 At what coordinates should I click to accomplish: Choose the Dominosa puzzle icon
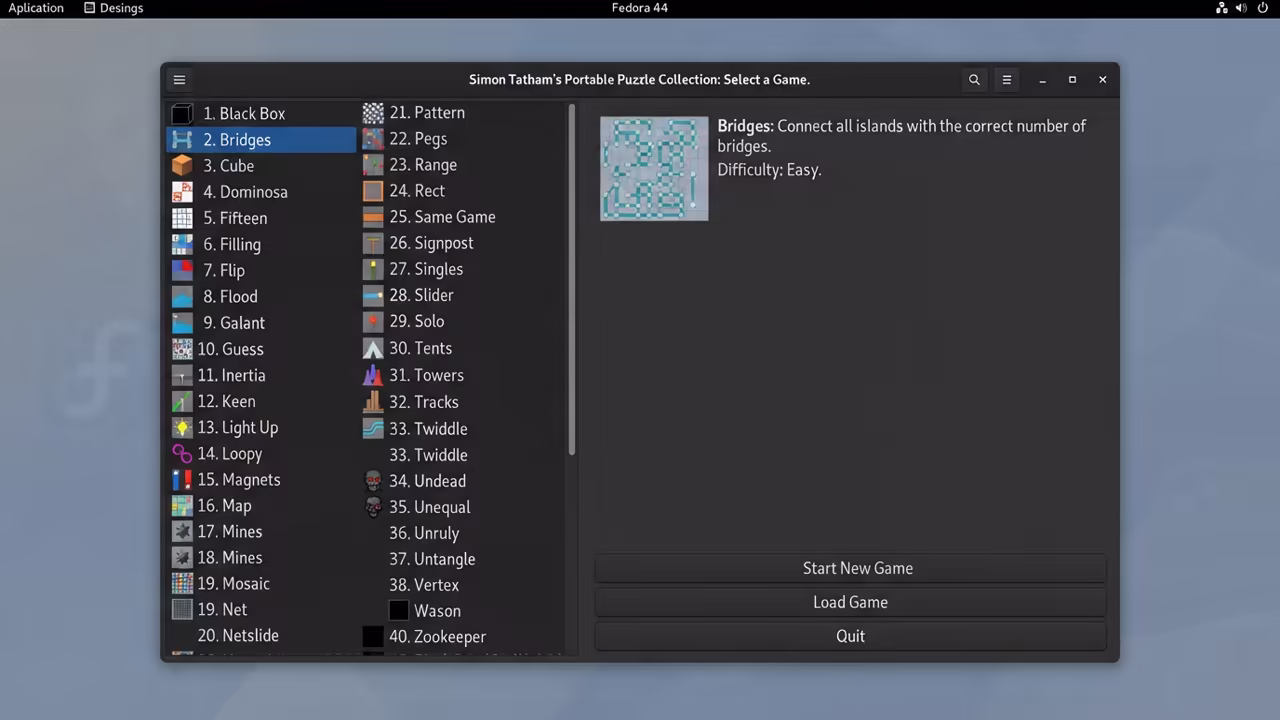pyautogui.click(x=182, y=192)
